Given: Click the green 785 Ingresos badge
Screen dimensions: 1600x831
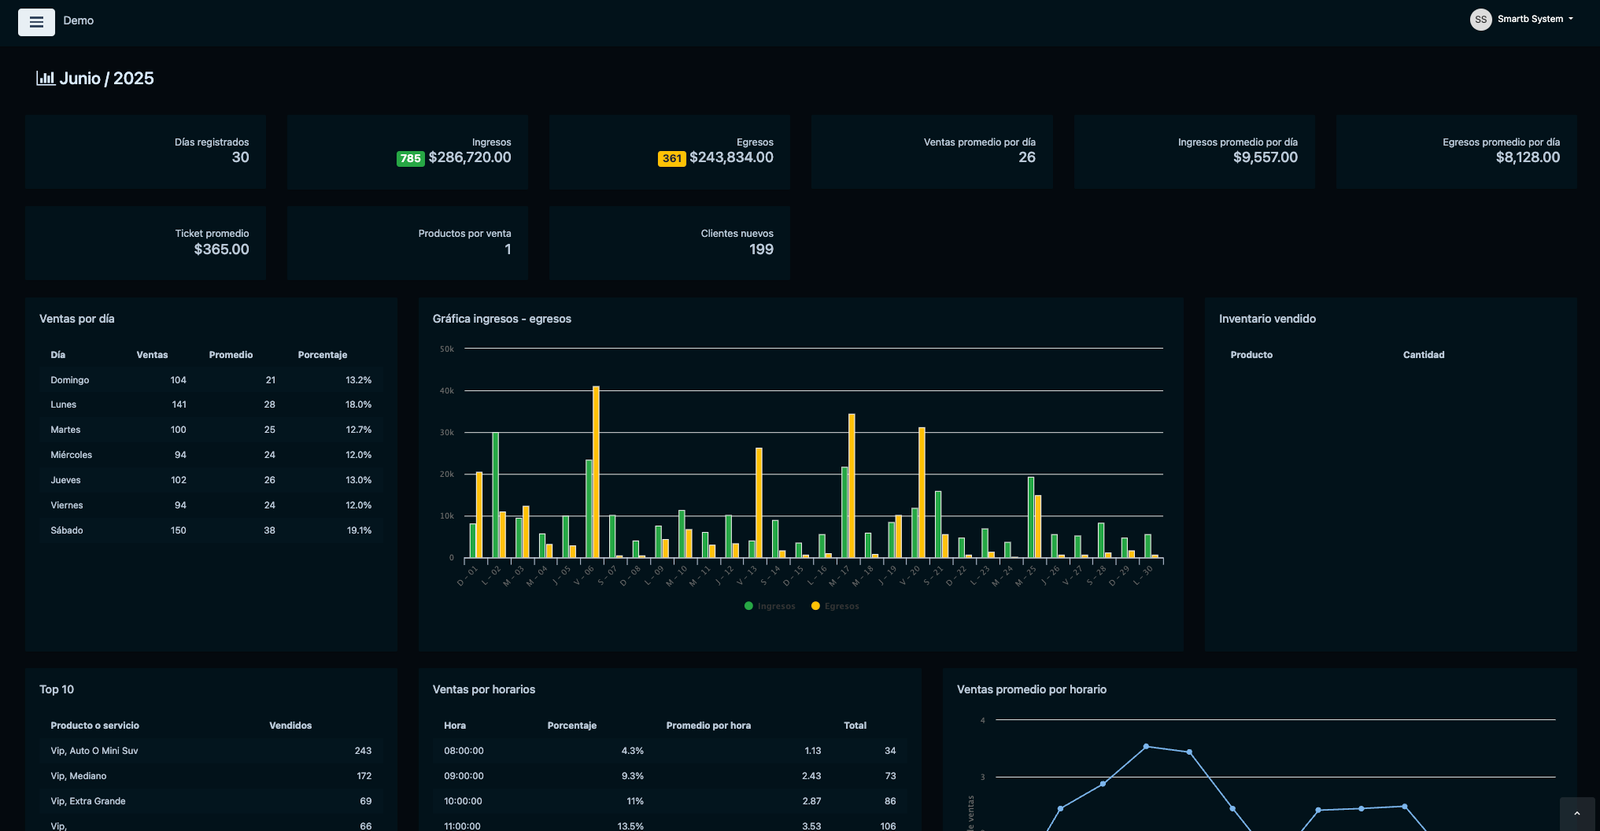Looking at the screenshot, I should 411,158.
